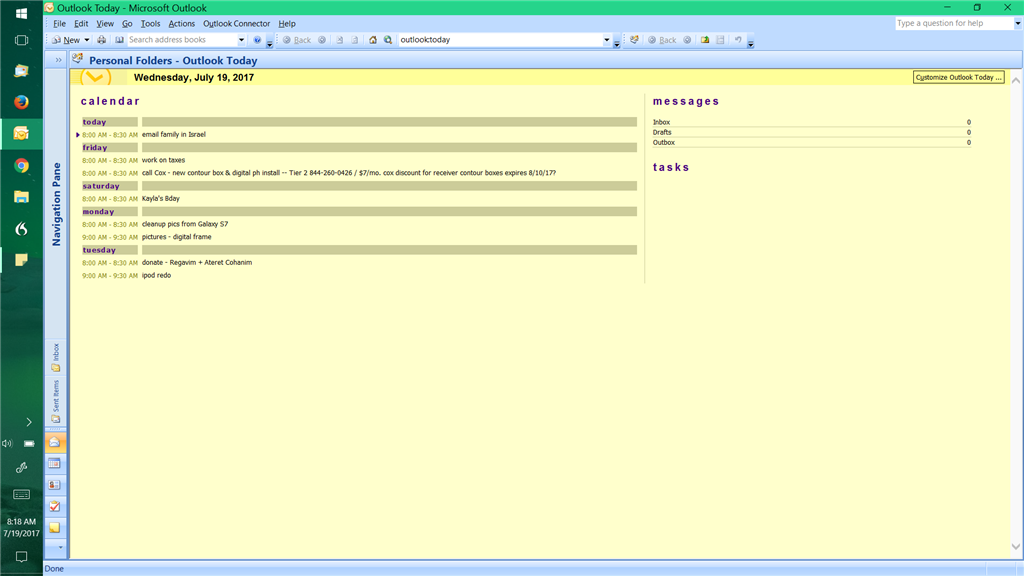Screen dimensions: 1024x576
Task: Open the Help menu
Action: pos(287,24)
